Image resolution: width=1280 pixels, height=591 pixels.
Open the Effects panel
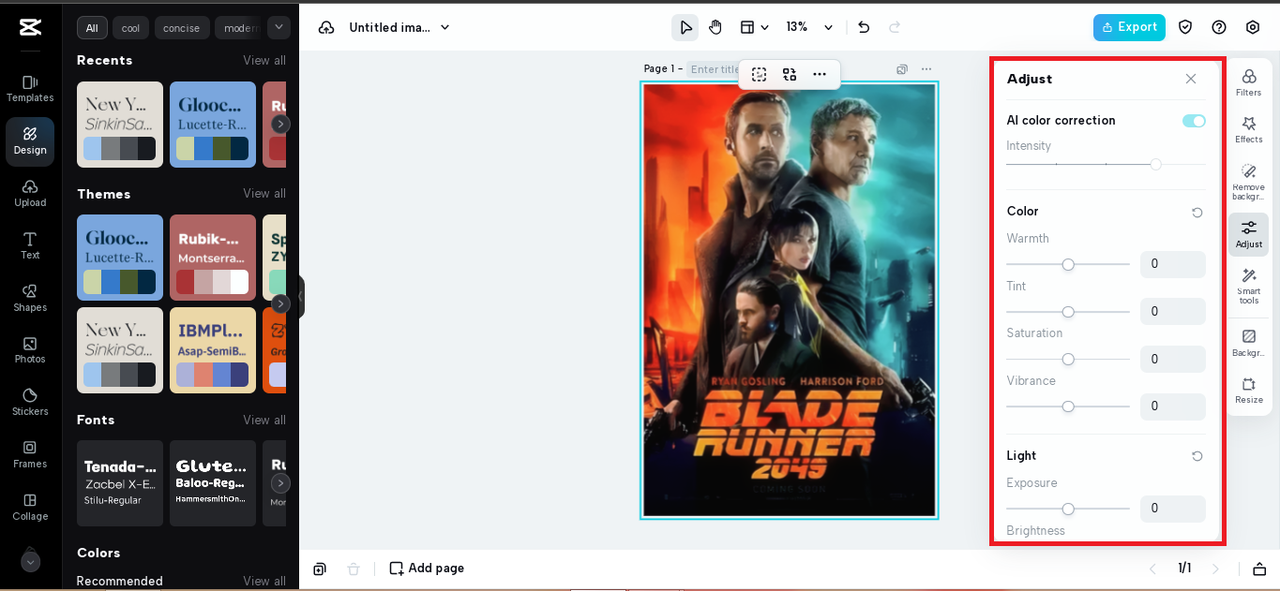click(x=1249, y=130)
